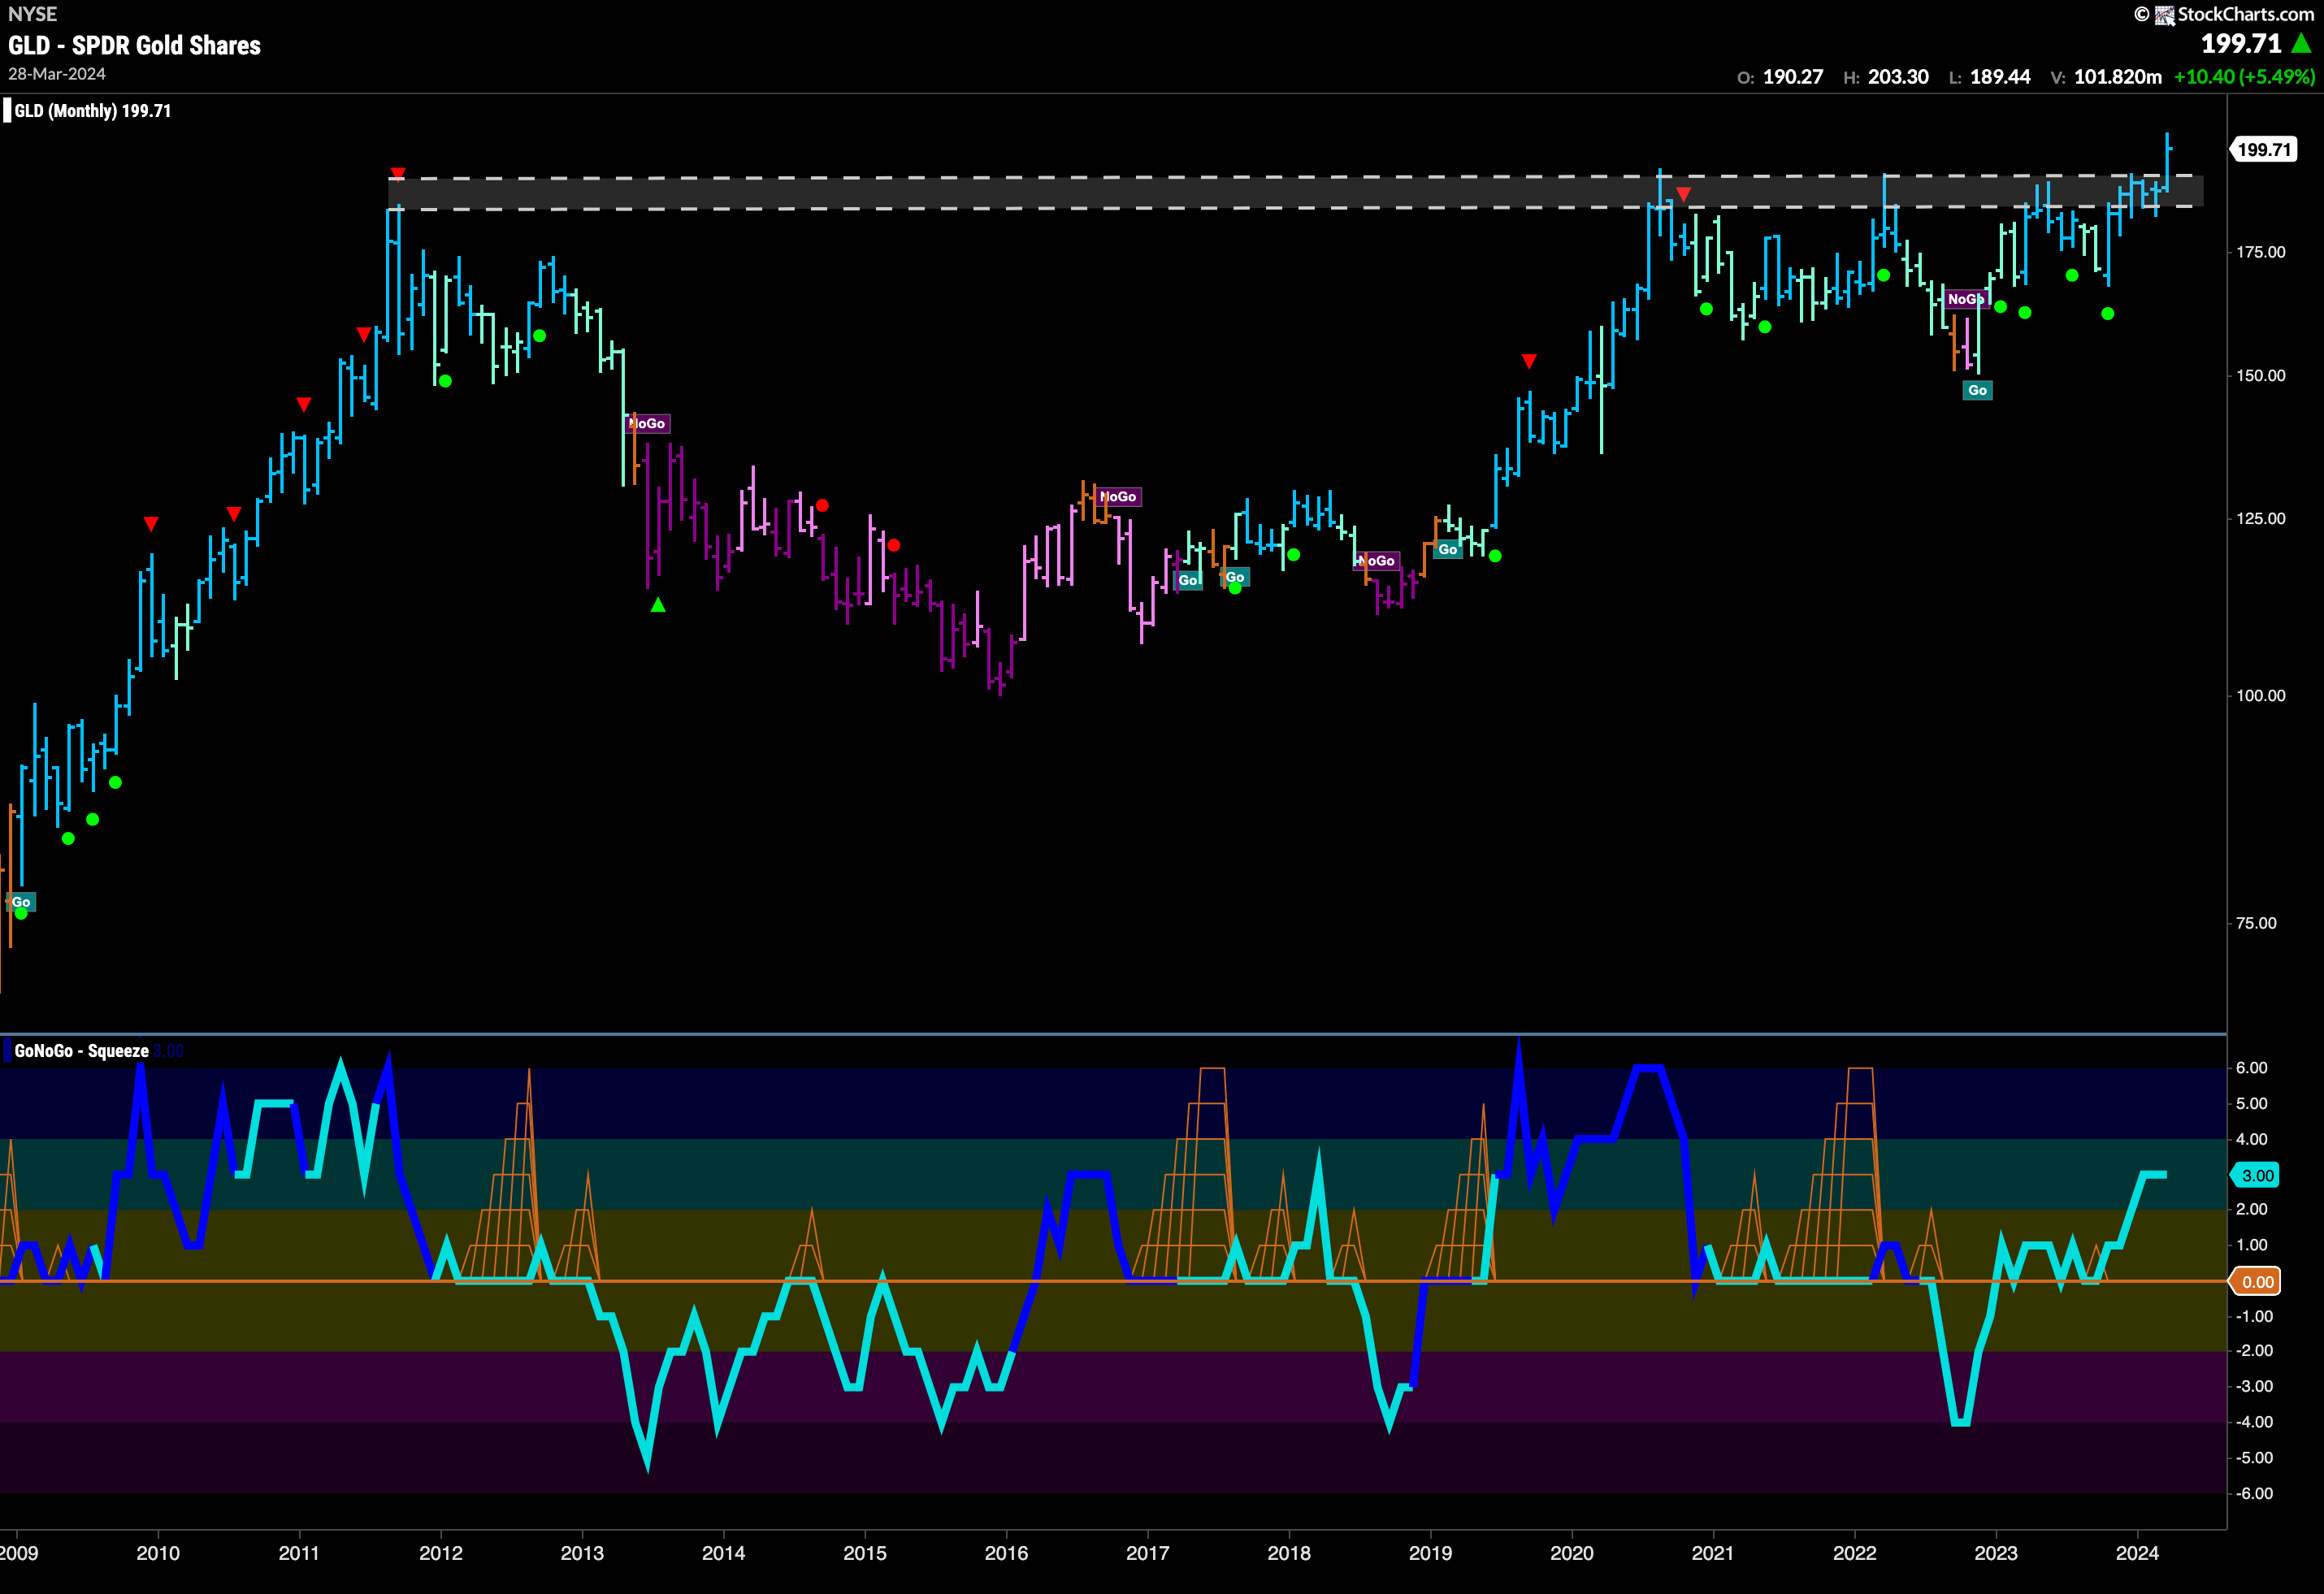Click the open value 190.27
This screenshot has height=1594, width=2324.
tap(1793, 77)
